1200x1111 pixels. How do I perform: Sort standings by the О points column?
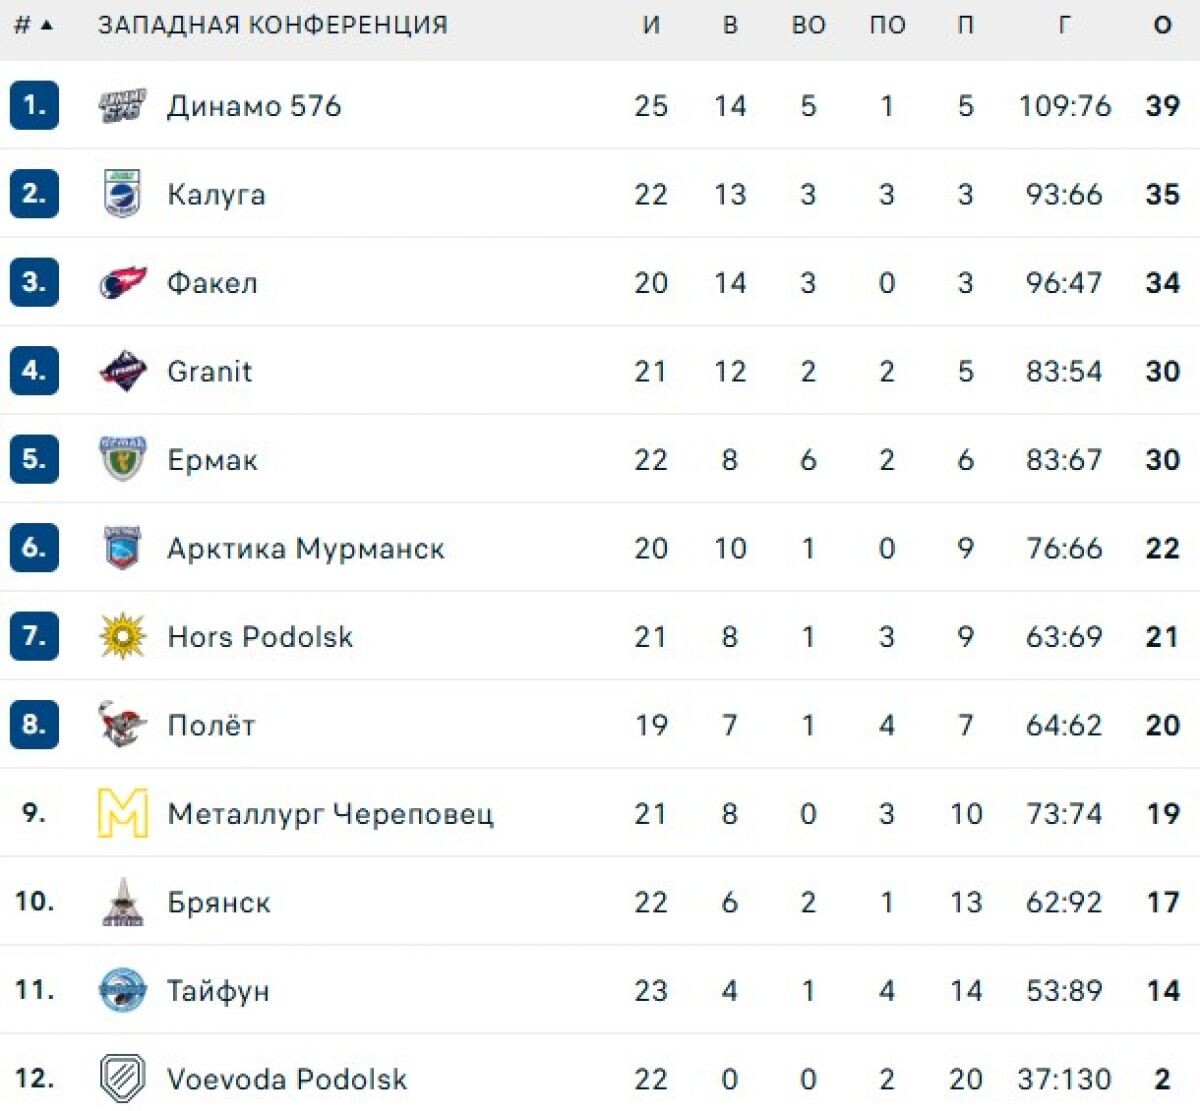tap(1162, 25)
